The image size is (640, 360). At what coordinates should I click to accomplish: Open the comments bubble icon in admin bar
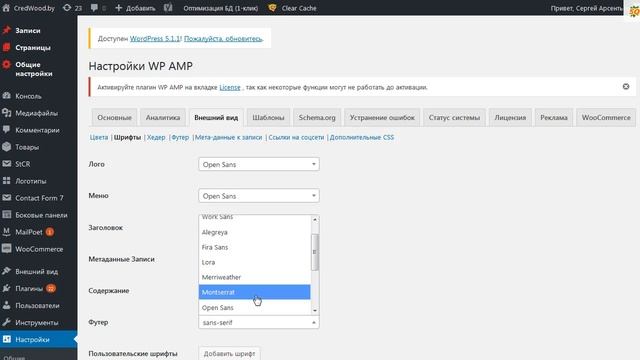[94, 8]
